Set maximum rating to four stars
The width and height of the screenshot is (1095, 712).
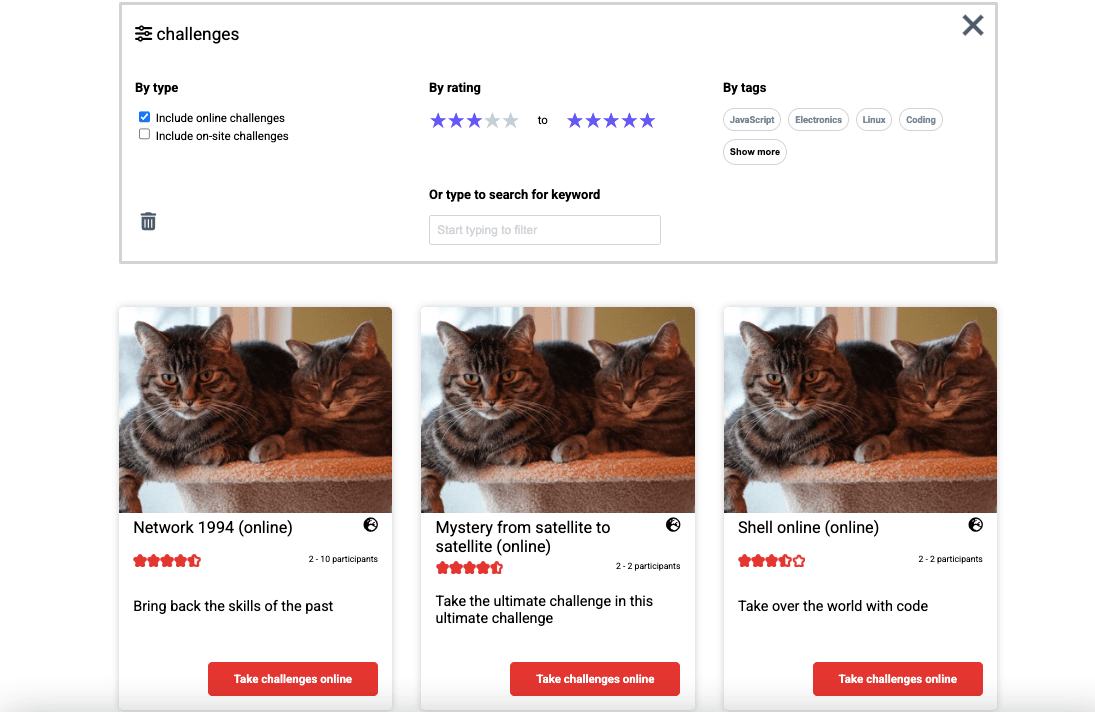629,121
